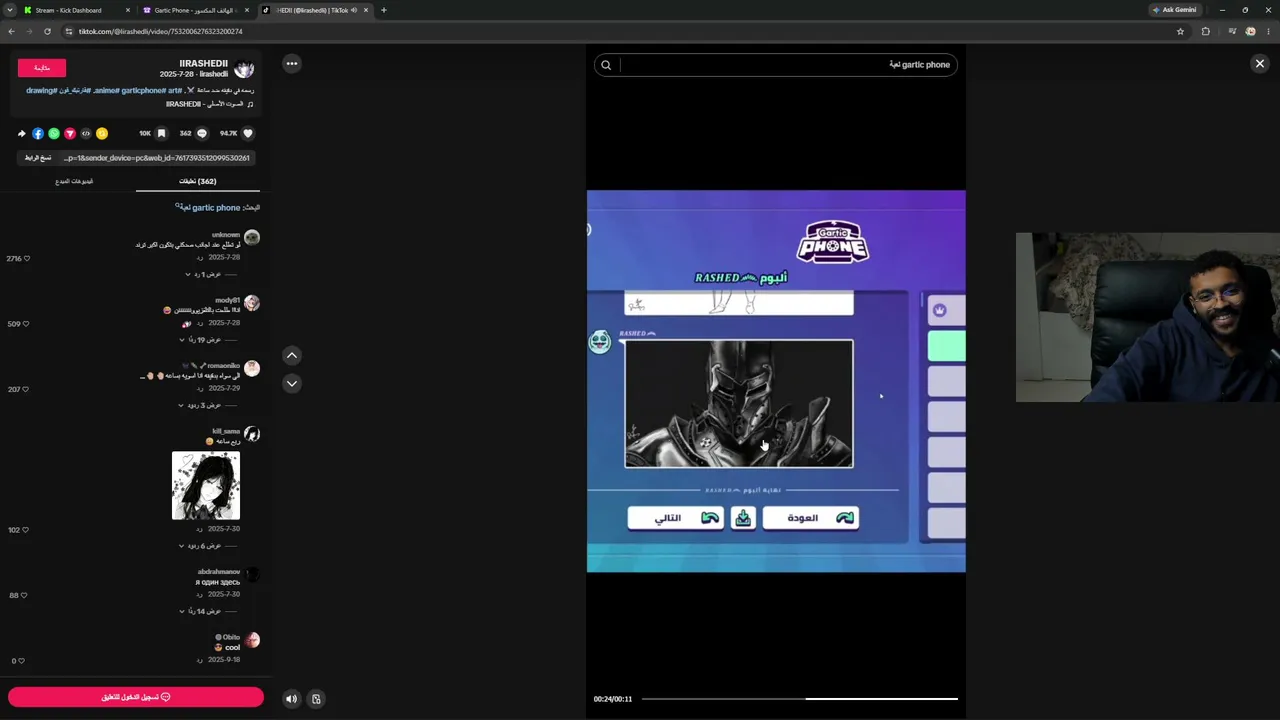Viewport: 1280px width, 720px height.
Task: Open the embed code icon
Action: (x=86, y=133)
